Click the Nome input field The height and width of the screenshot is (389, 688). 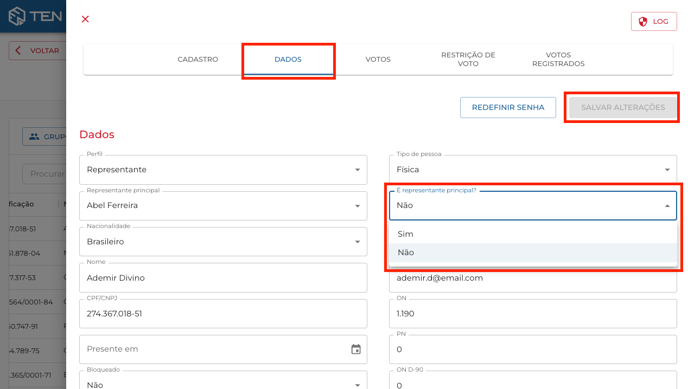223,278
